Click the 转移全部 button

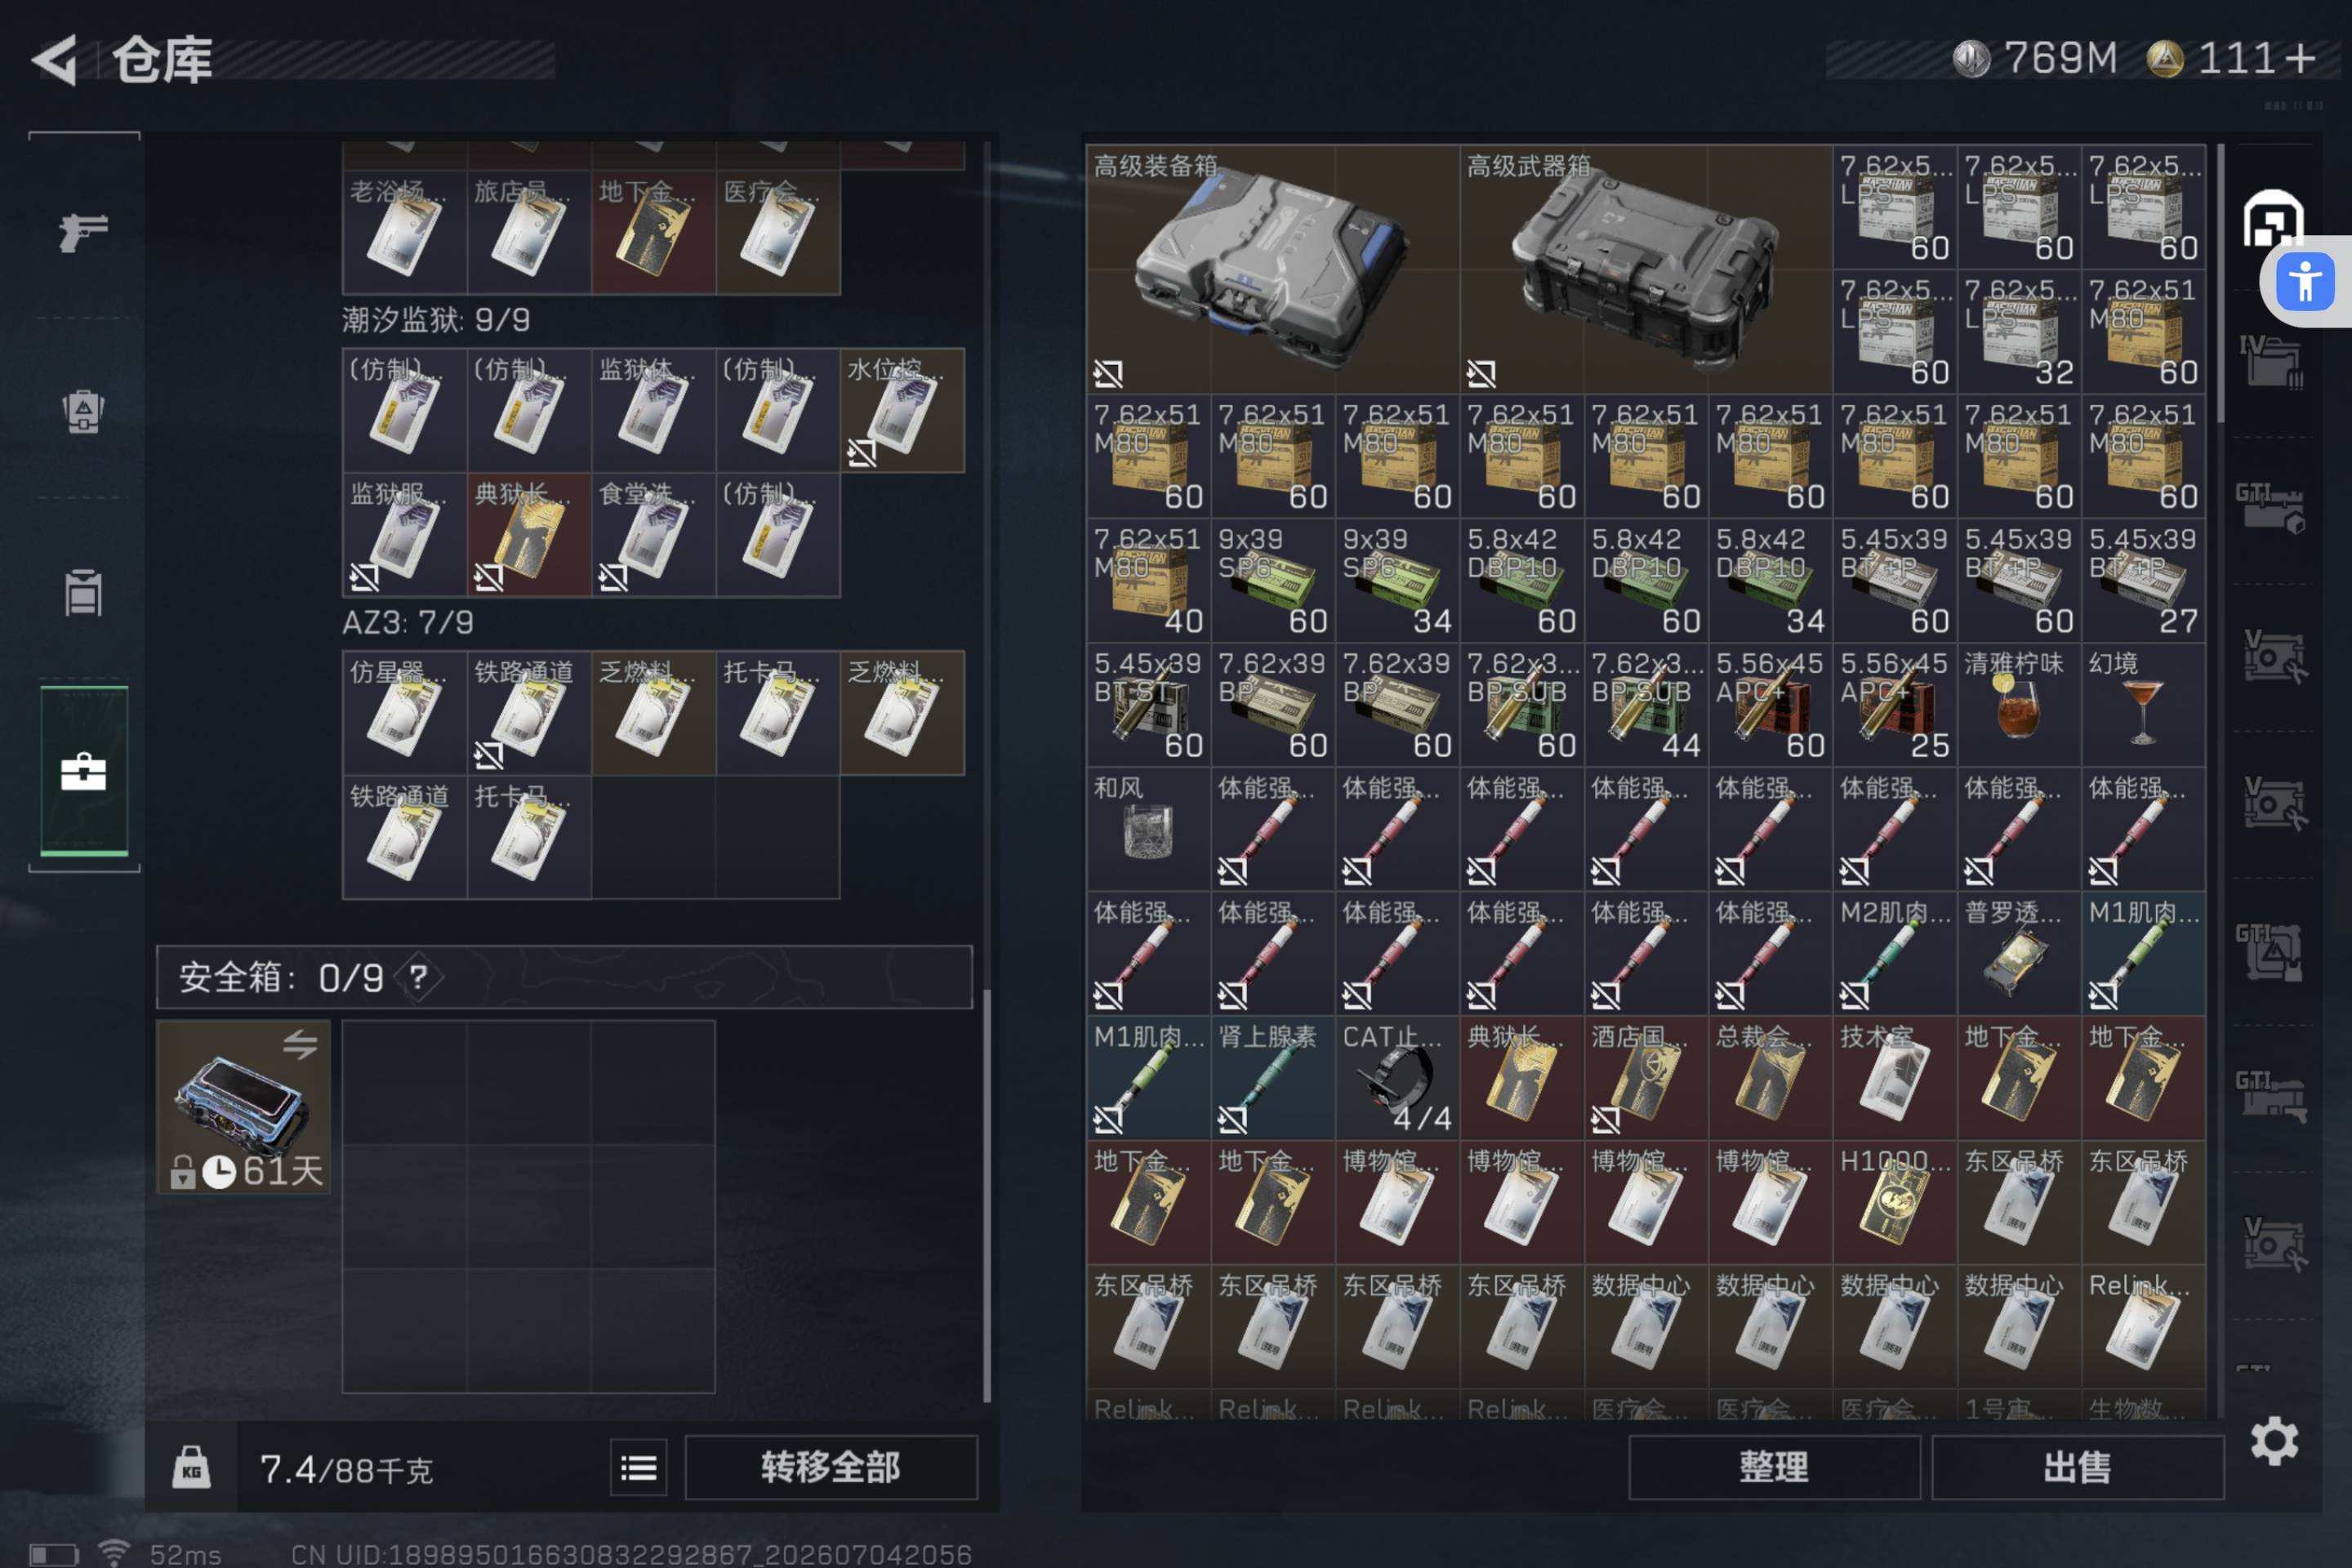pyautogui.click(x=830, y=1468)
